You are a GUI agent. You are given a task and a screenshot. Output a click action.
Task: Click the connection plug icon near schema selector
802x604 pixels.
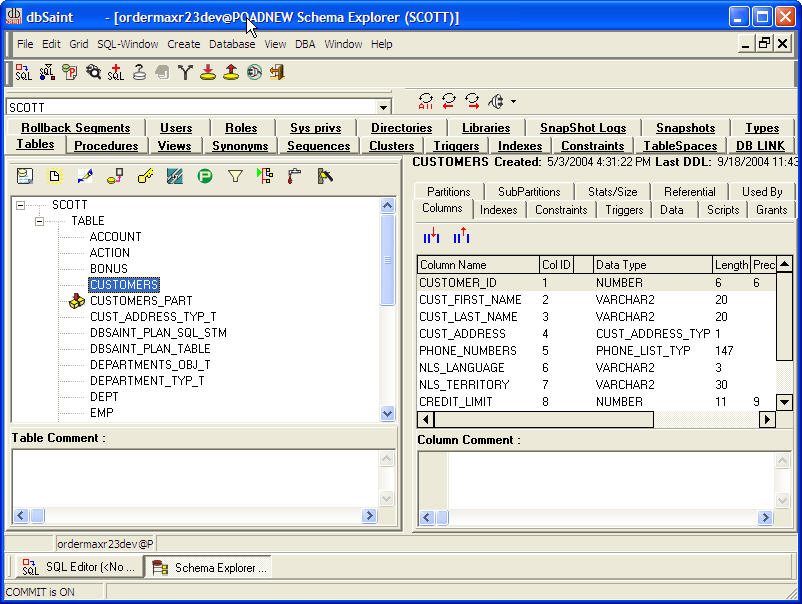(496, 101)
